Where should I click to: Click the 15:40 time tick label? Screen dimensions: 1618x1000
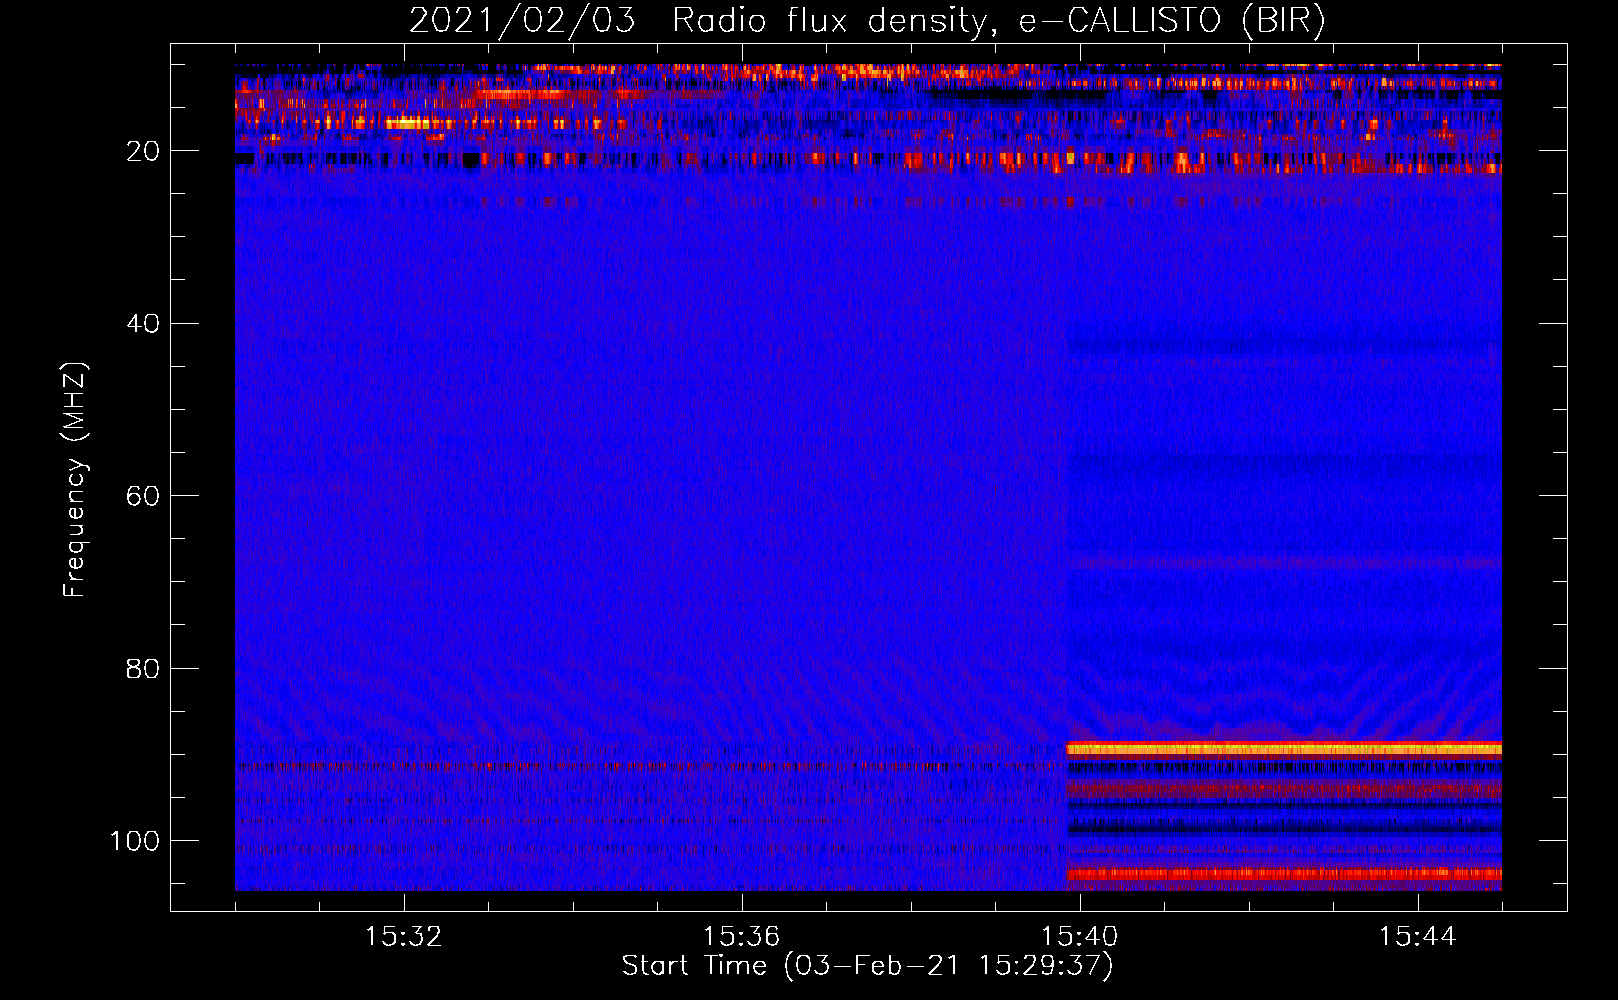[x=1079, y=937]
